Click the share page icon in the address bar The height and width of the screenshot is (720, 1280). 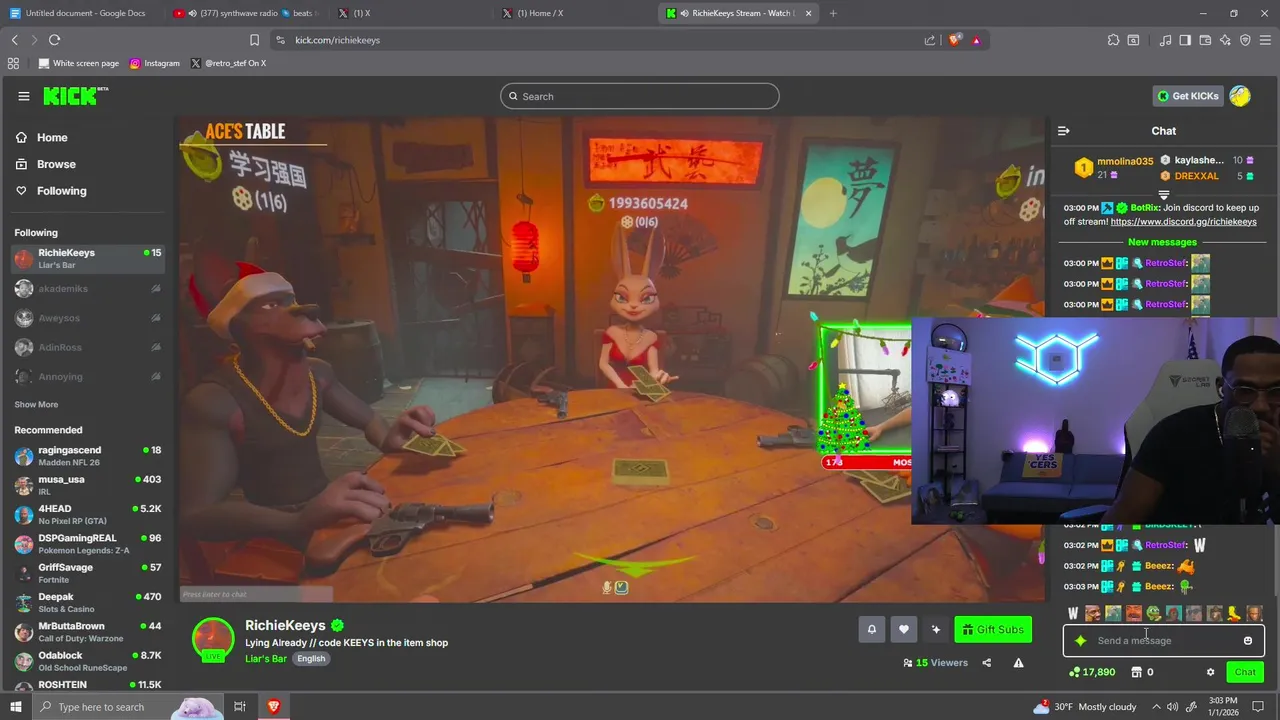pyautogui.click(x=930, y=40)
